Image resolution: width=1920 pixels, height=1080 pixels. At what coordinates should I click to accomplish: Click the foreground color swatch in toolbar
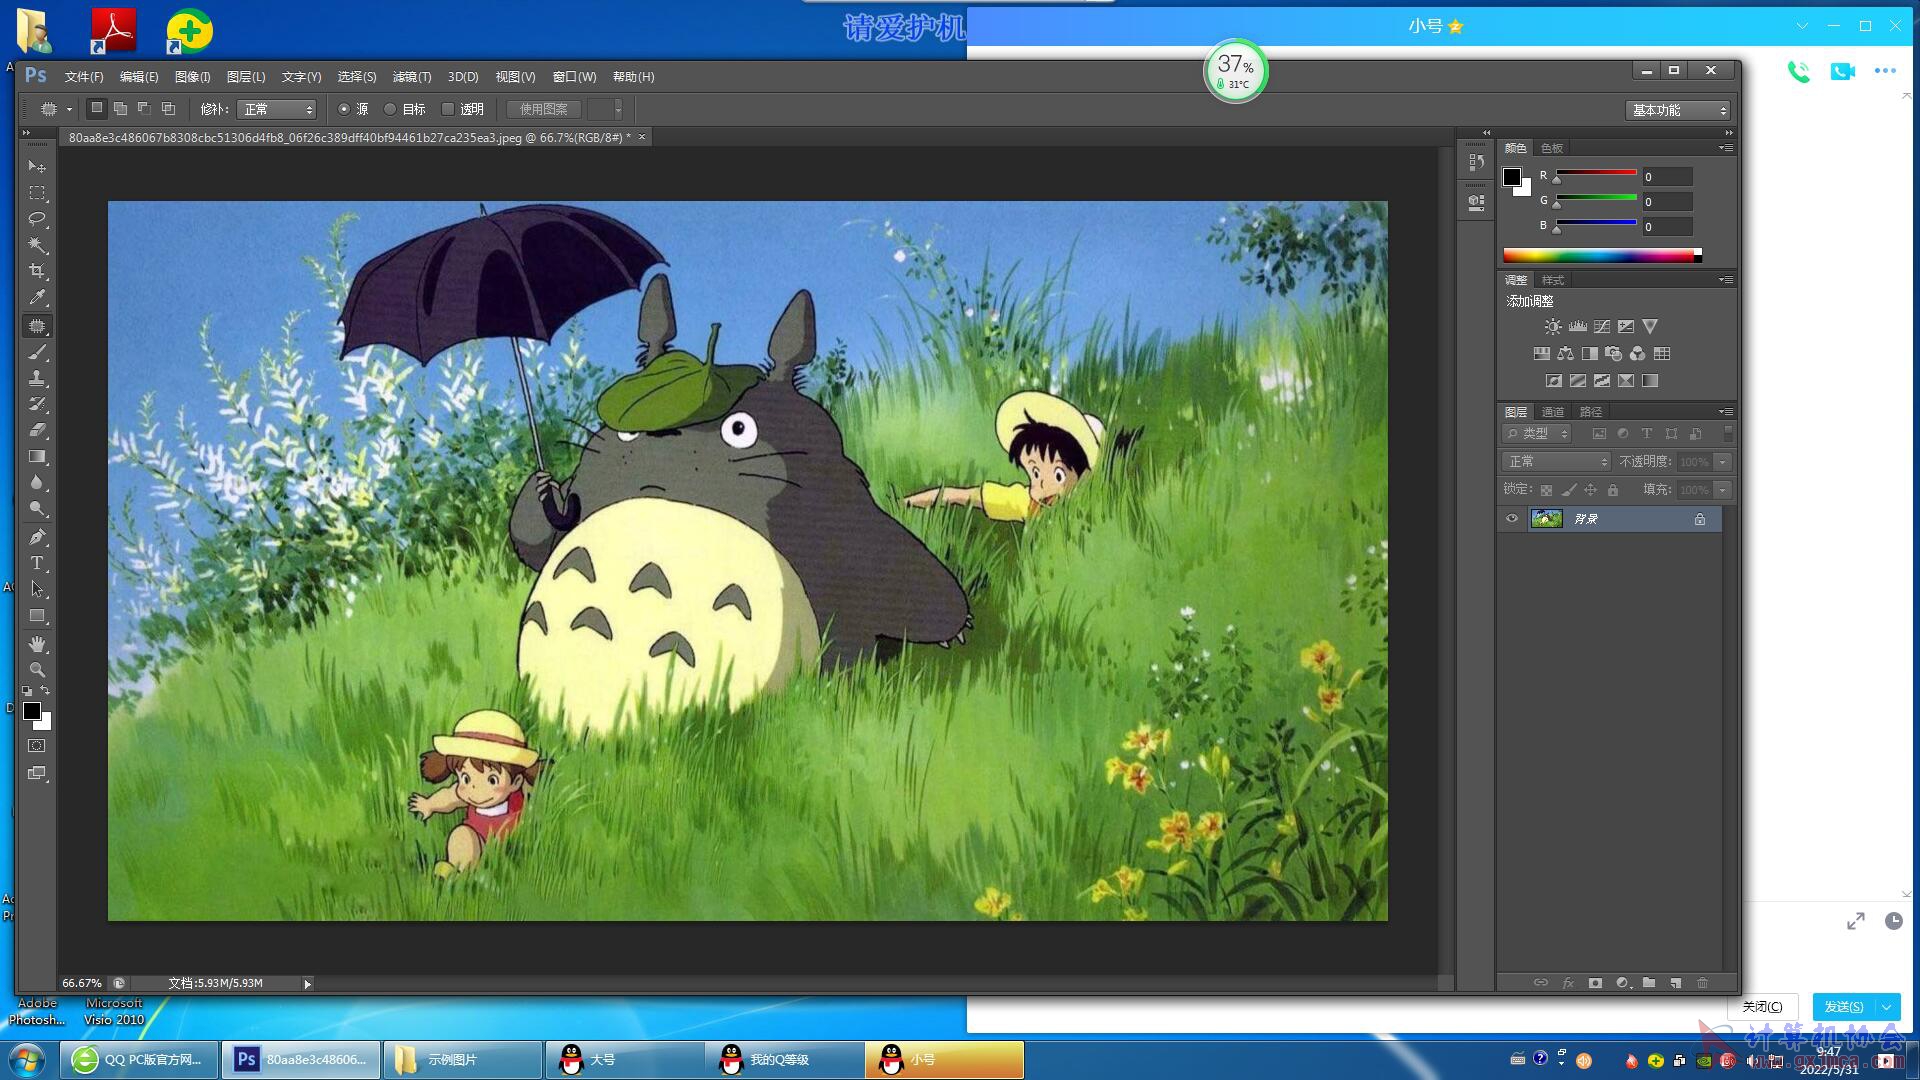(31, 711)
